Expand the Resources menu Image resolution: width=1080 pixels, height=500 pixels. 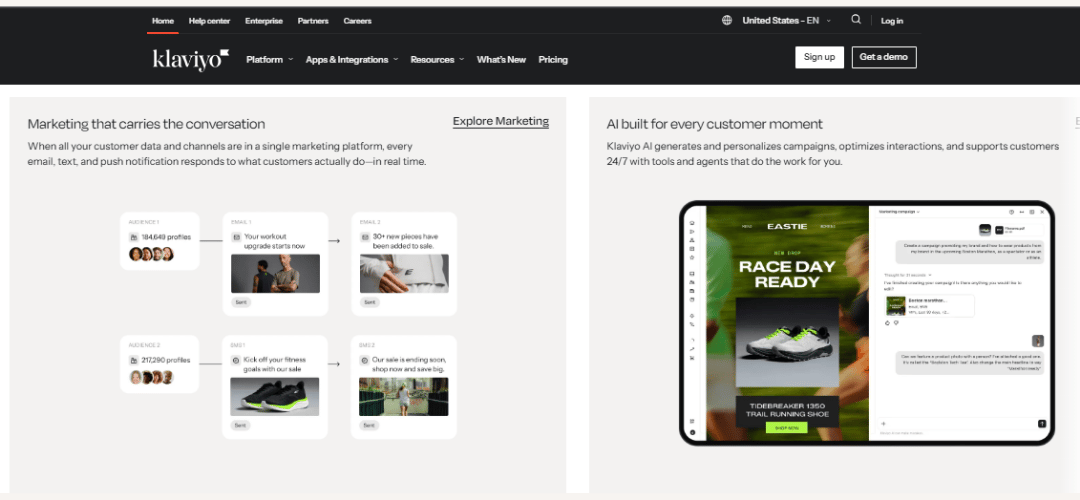click(x=437, y=60)
